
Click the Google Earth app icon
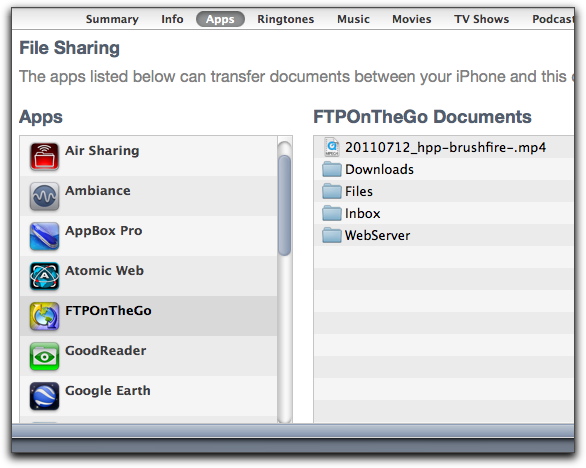click(x=44, y=396)
